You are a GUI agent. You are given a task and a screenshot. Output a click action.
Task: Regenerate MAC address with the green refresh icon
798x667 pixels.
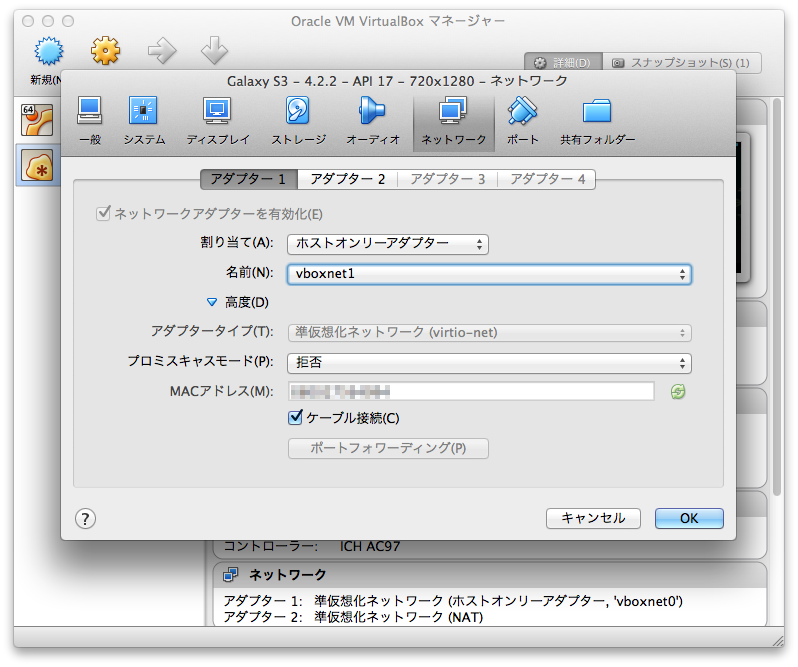point(677,391)
